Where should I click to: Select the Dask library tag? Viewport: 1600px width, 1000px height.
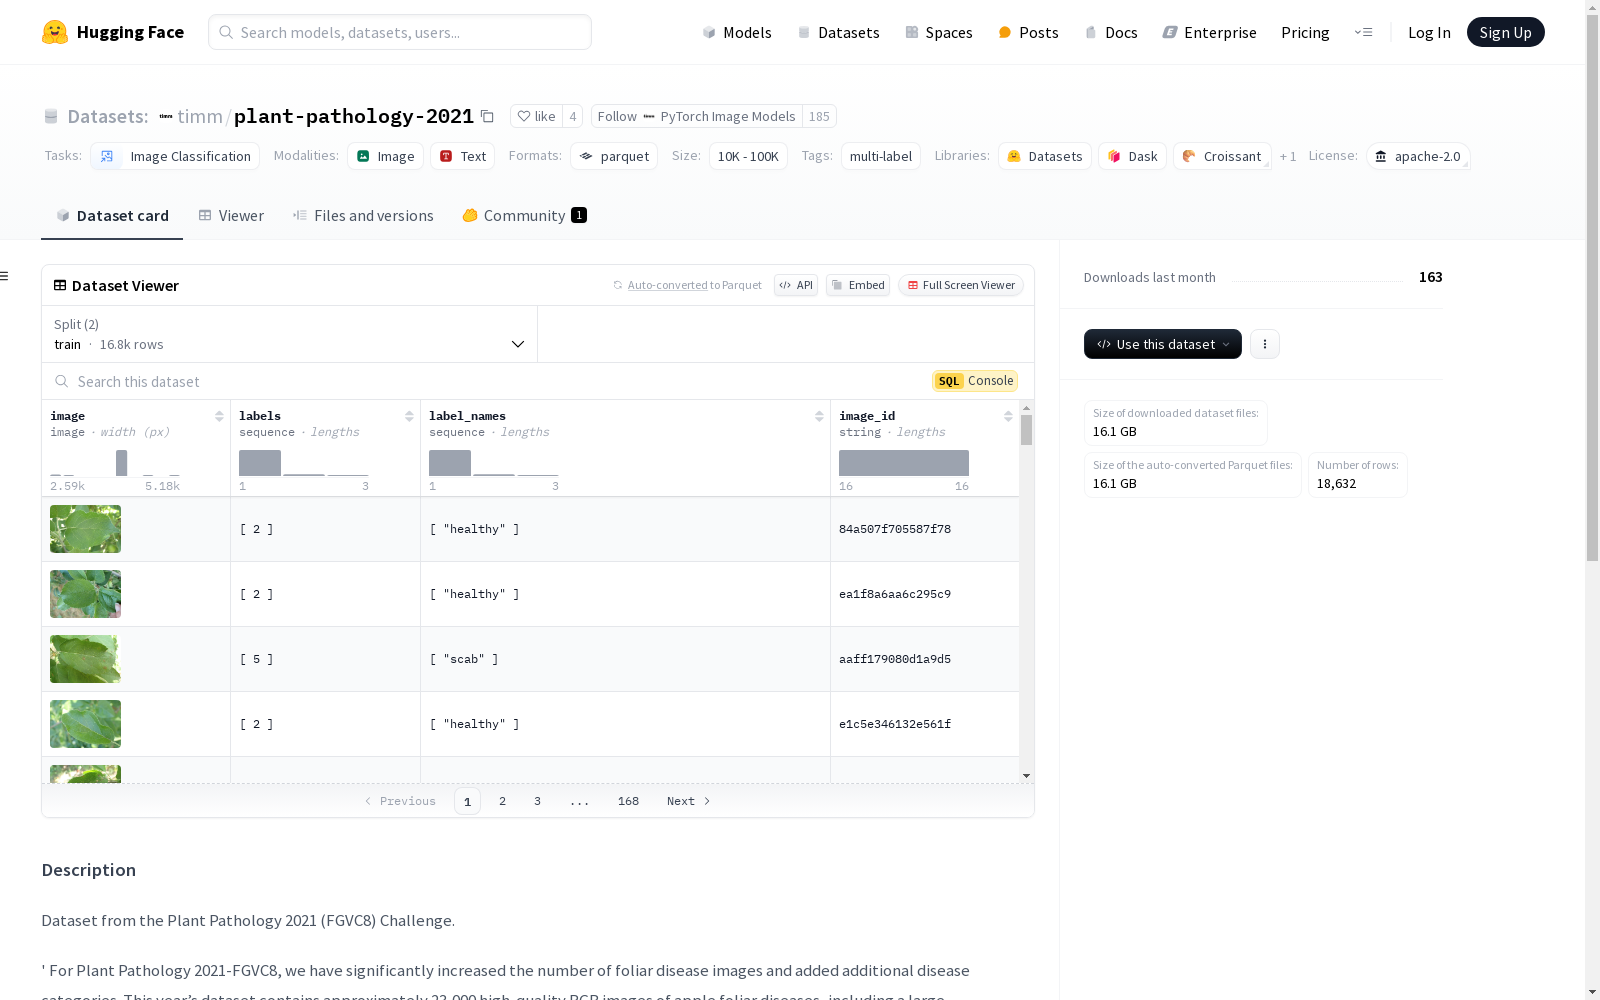coord(1132,156)
